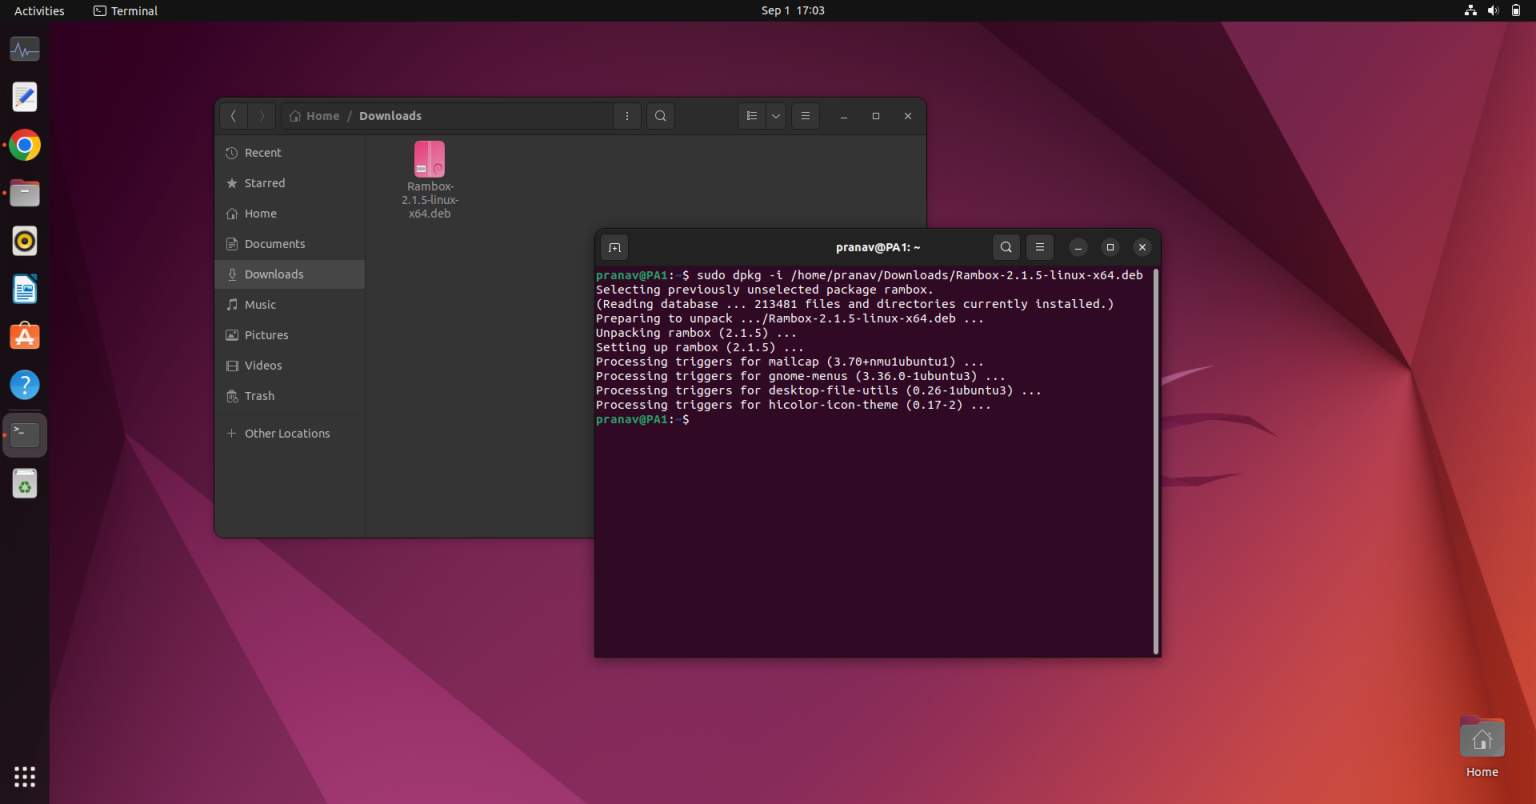
Task: Open search in the Terminal window
Action: click(x=1006, y=247)
